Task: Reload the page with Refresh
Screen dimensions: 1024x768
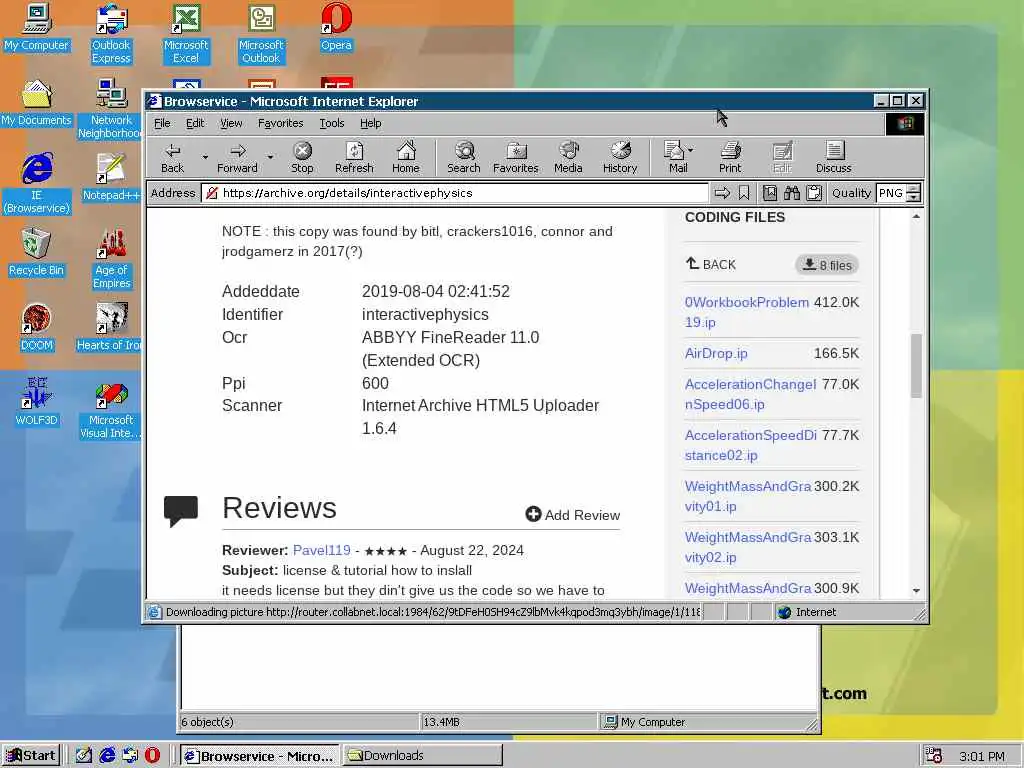Action: [354, 158]
